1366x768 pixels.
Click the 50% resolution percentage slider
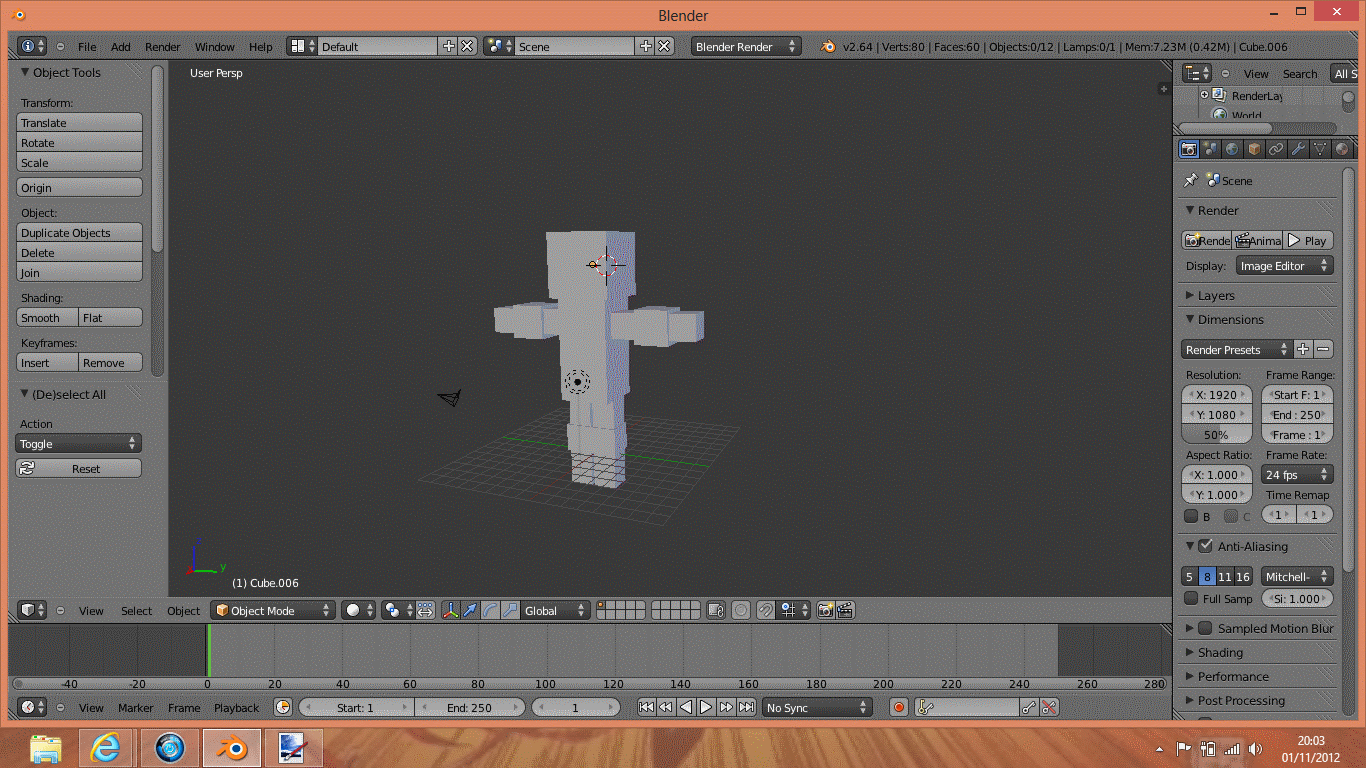pyautogui.click(x=1216, y=435)
